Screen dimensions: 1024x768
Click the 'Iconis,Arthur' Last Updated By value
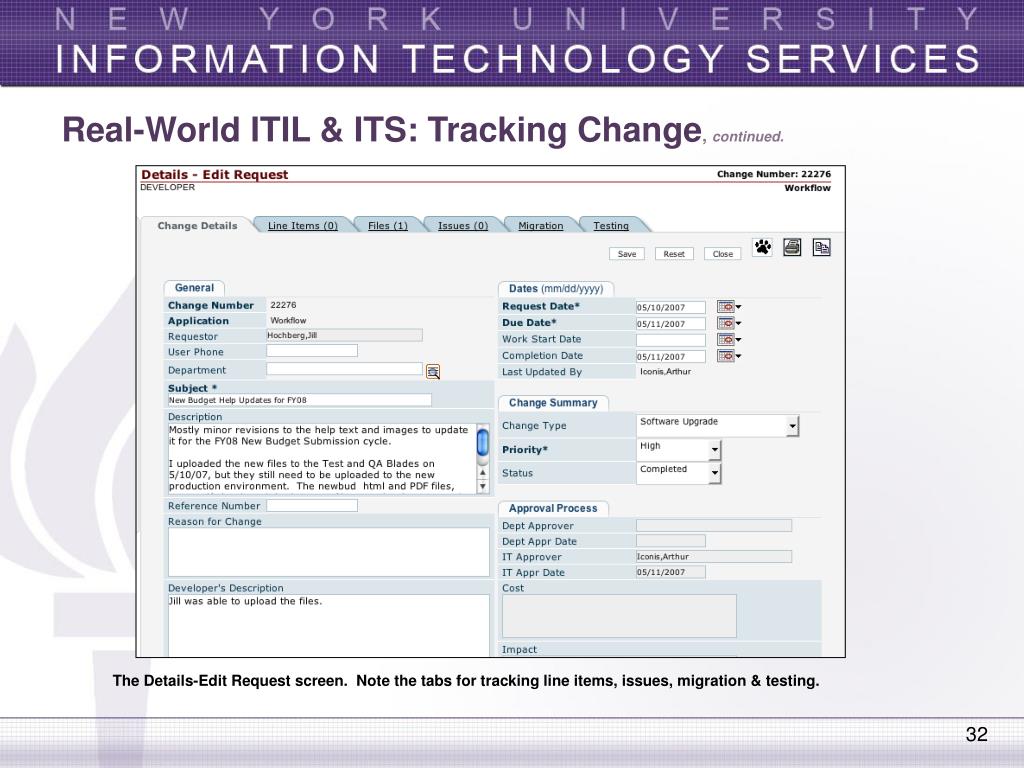tap(665, 372)
